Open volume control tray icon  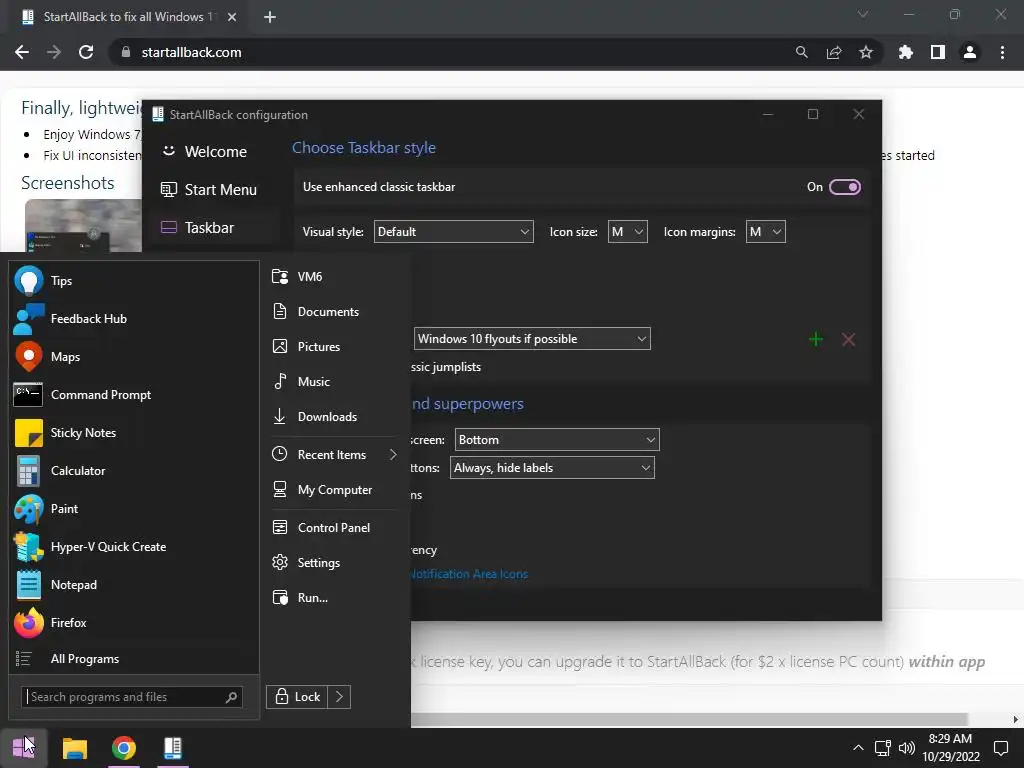click(x=906, y=748)
